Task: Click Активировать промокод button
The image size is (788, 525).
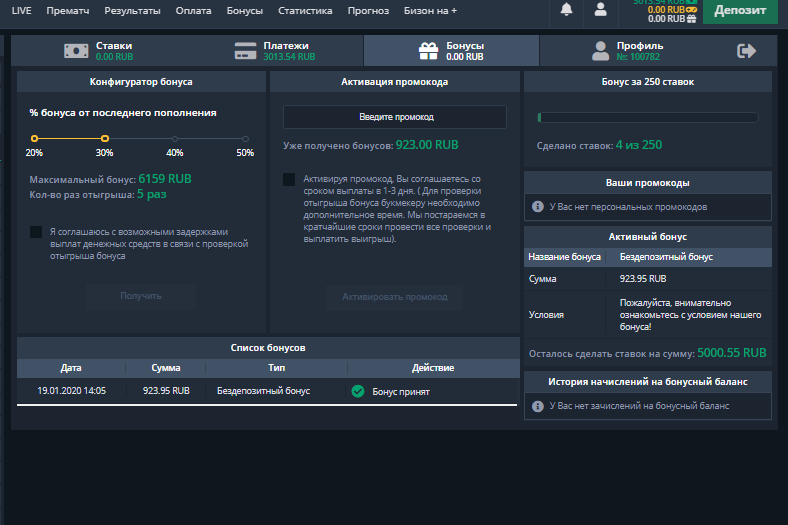Action: tap(394, 297)
